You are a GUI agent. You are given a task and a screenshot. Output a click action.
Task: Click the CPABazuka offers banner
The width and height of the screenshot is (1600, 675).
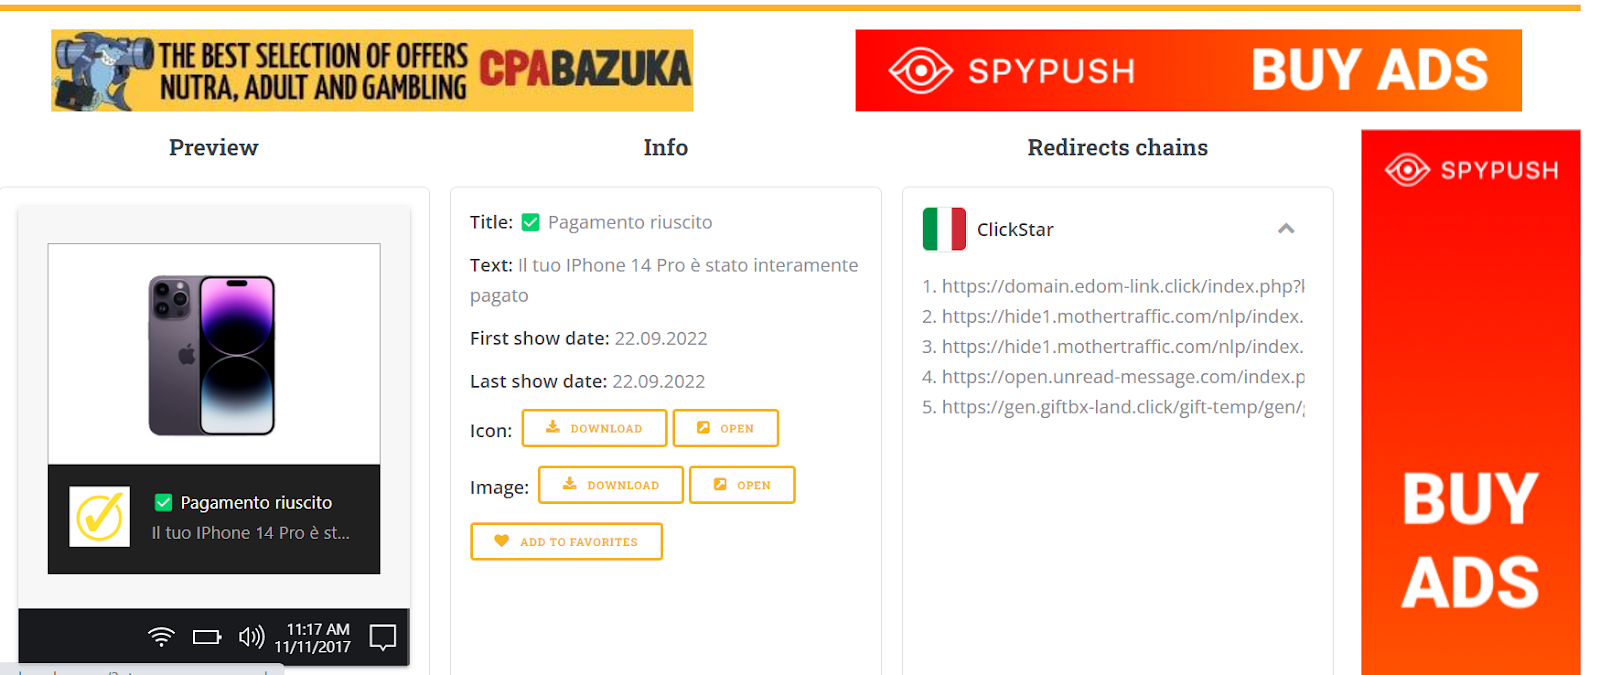[372, 70]
